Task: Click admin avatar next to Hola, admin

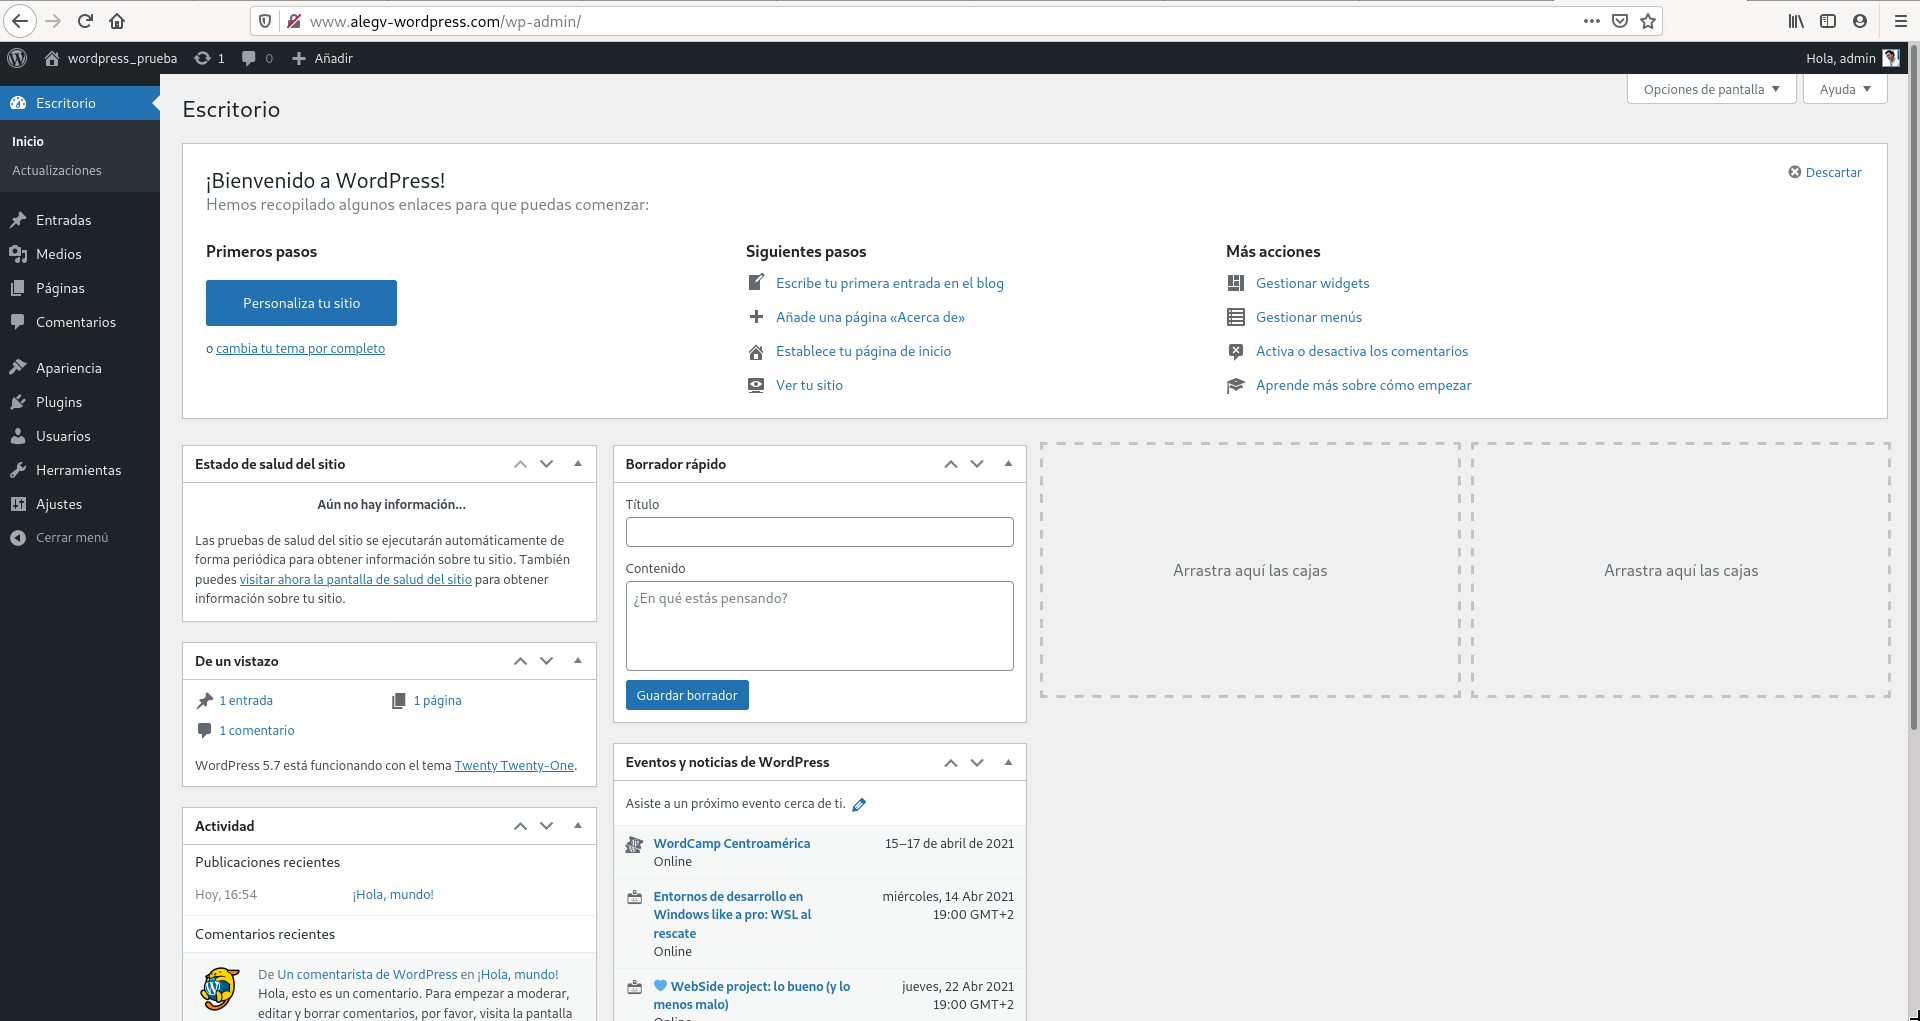Action: (1890, 58)
